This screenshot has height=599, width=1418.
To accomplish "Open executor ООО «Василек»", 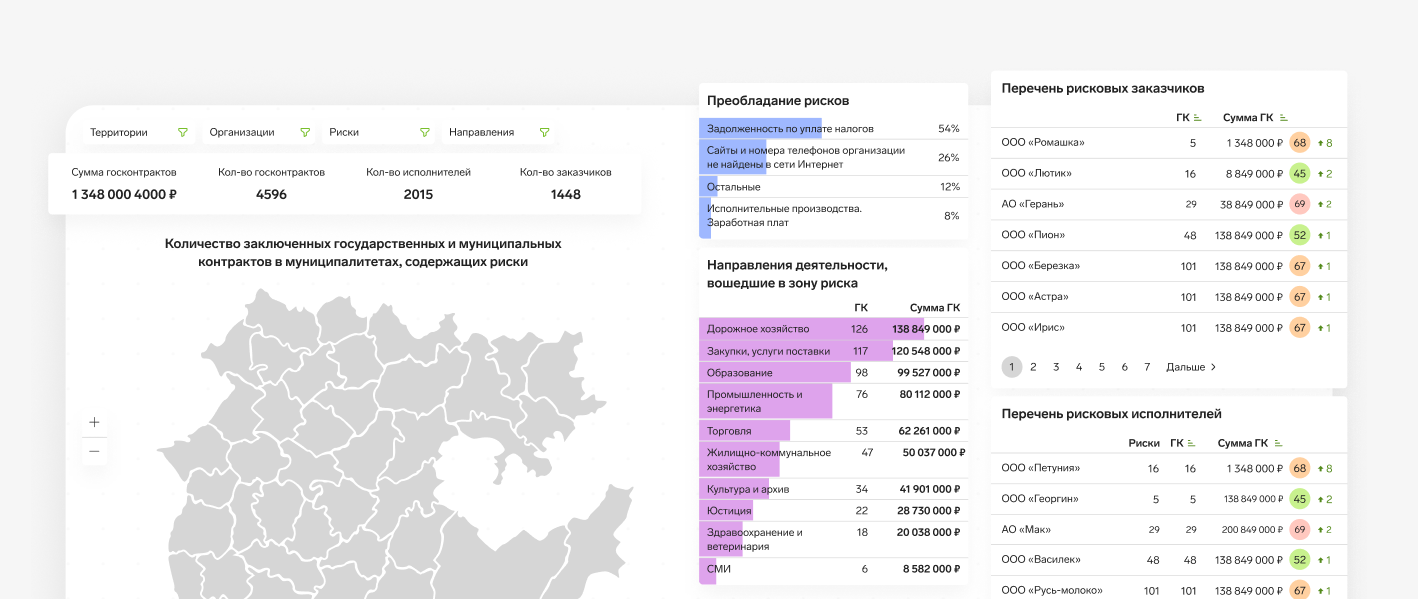I will pyautogui.click(x=1041, y=560).
